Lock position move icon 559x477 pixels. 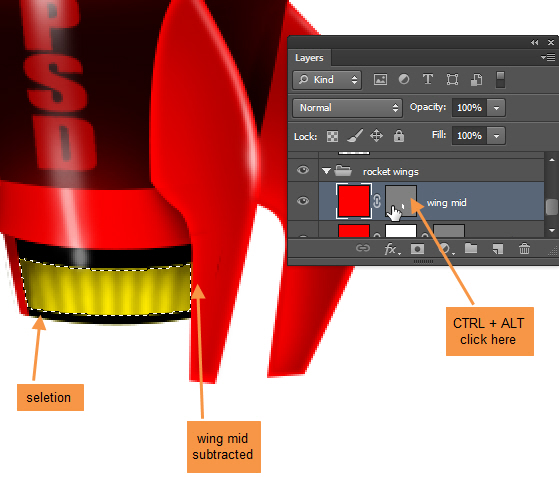pyautogui.click(x=376, y=135)
